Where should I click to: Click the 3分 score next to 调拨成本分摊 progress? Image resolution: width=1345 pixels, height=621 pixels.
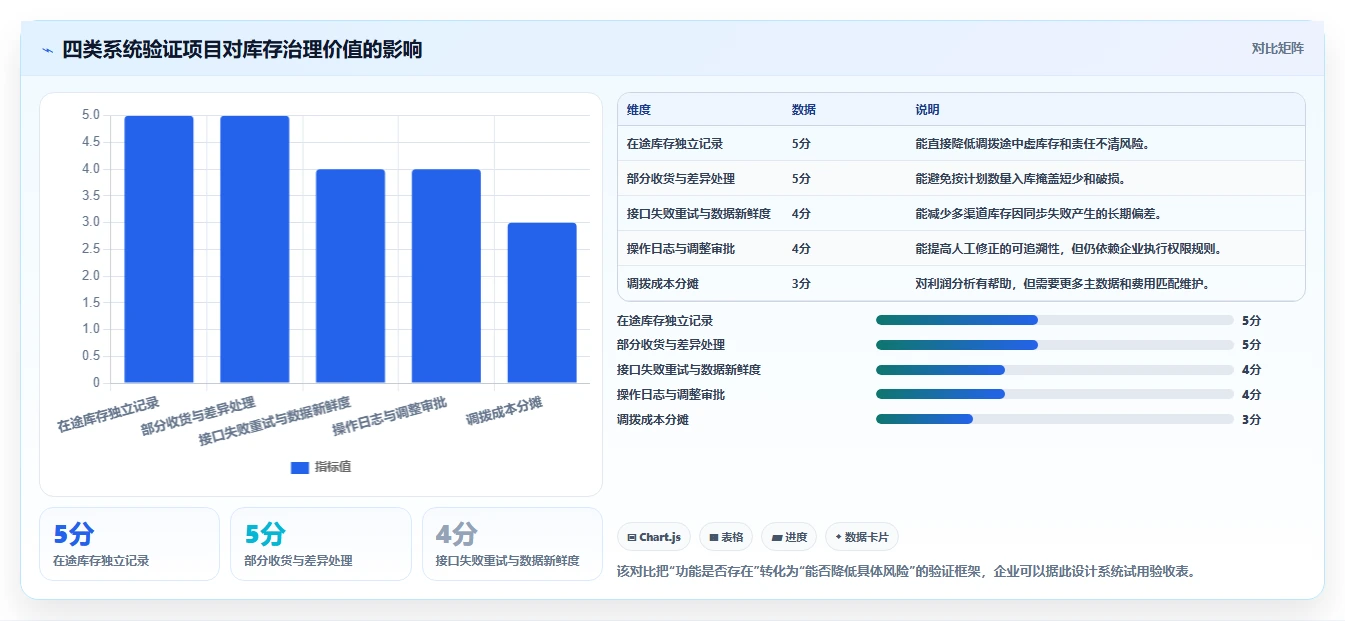coord(1251,420)
